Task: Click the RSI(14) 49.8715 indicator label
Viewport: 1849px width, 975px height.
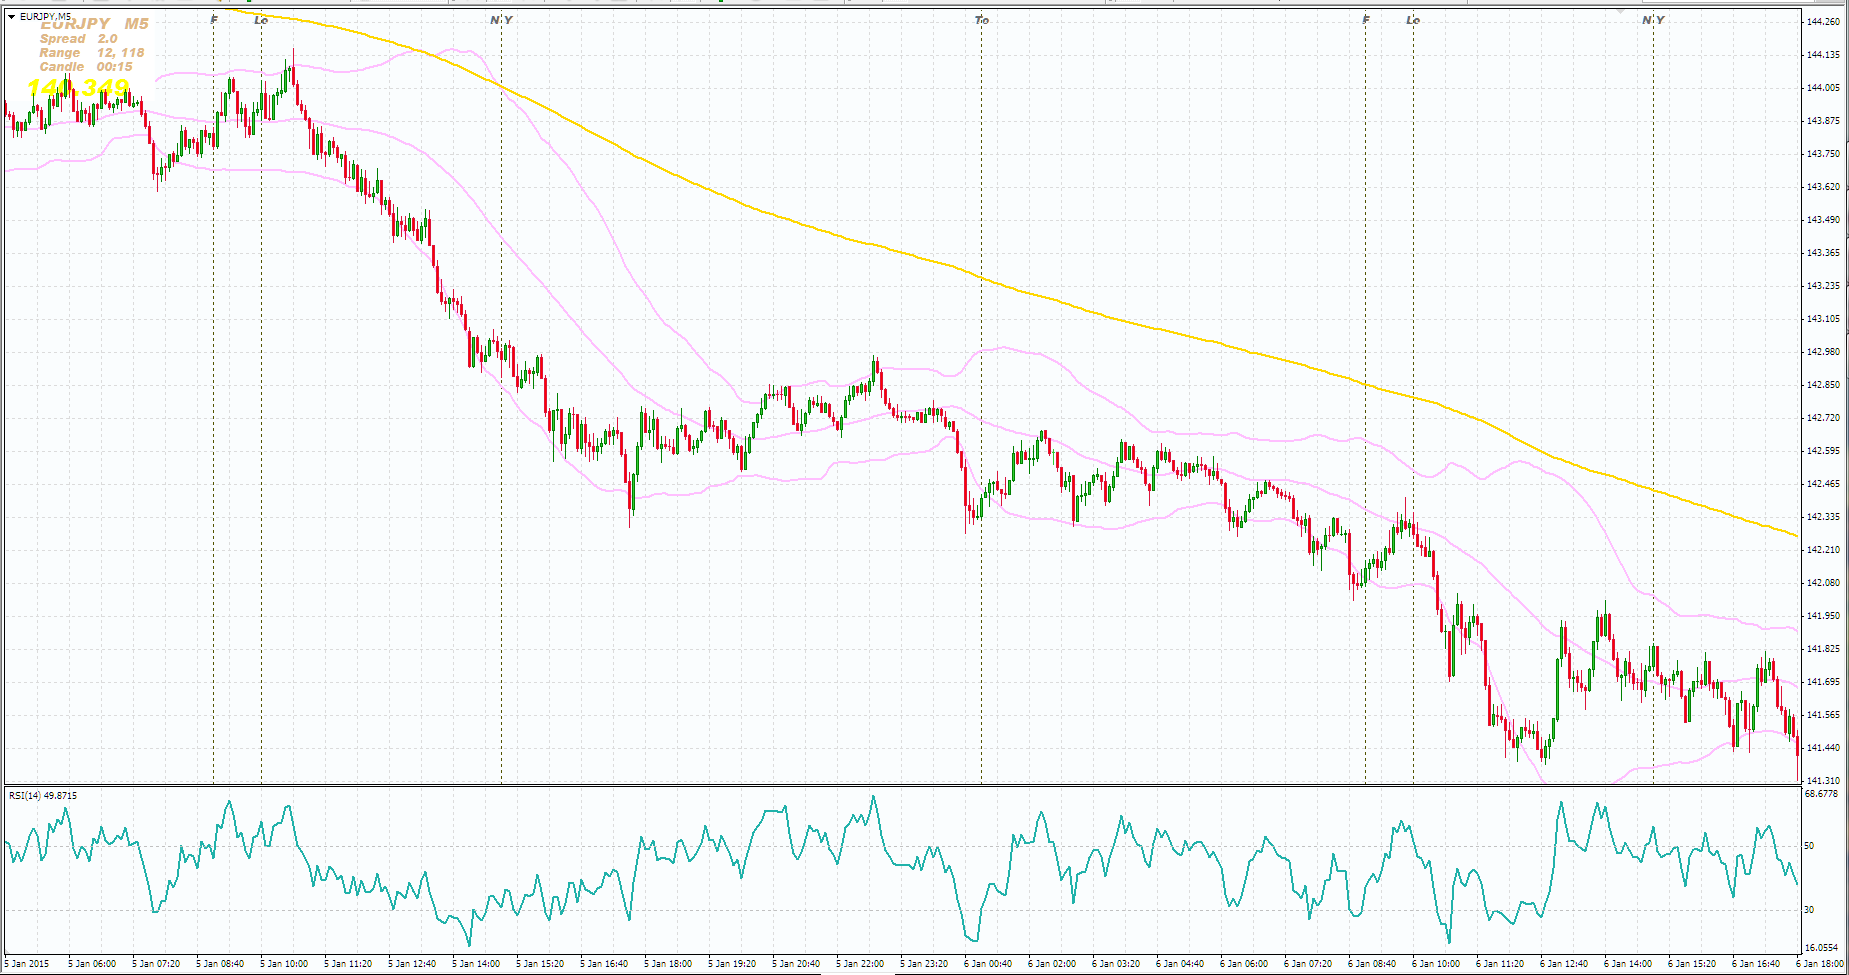Action: [43, 796]
